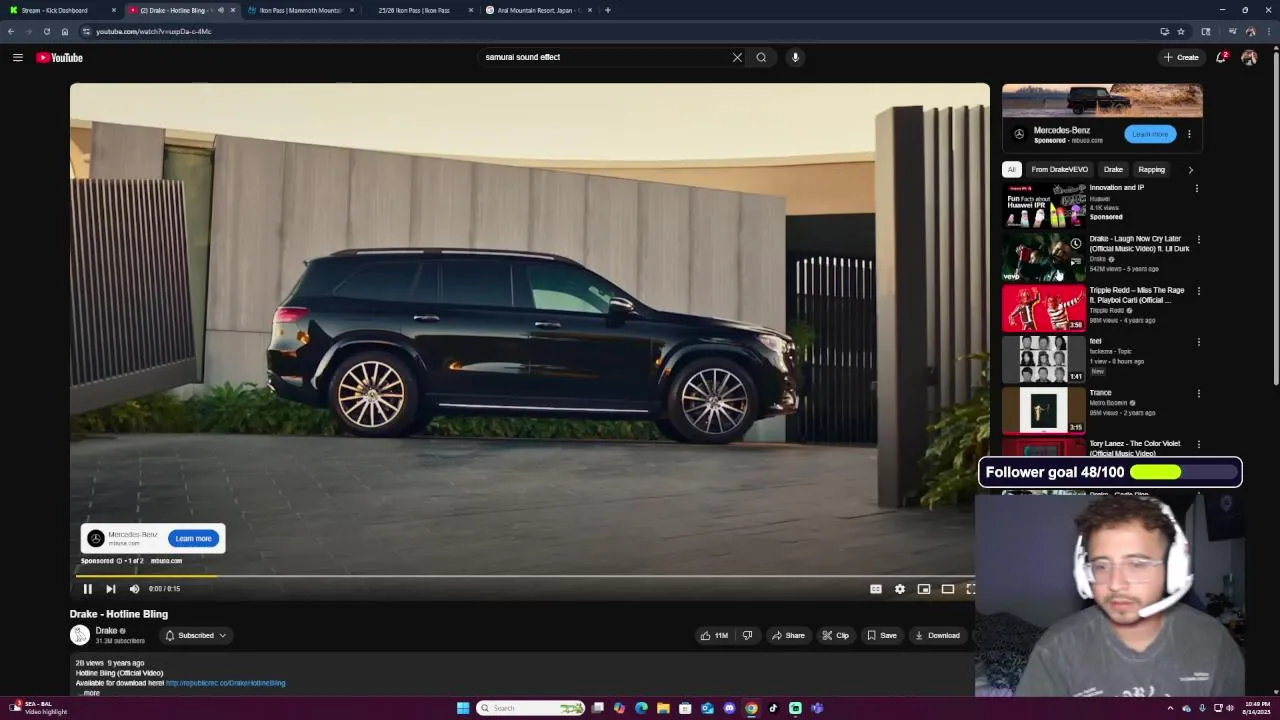
Task: Show hidden system tray icons
Action: pyautogui.click(x=1170, y=708)
